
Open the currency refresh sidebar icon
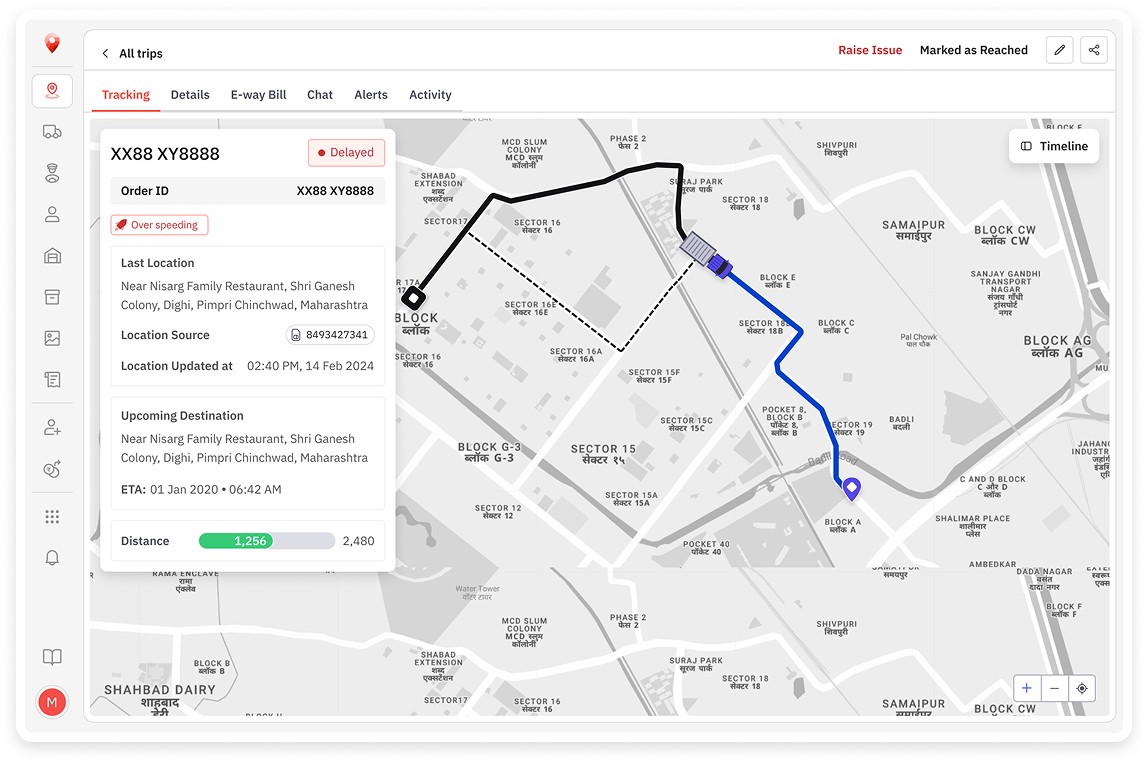tap(52, 469)
